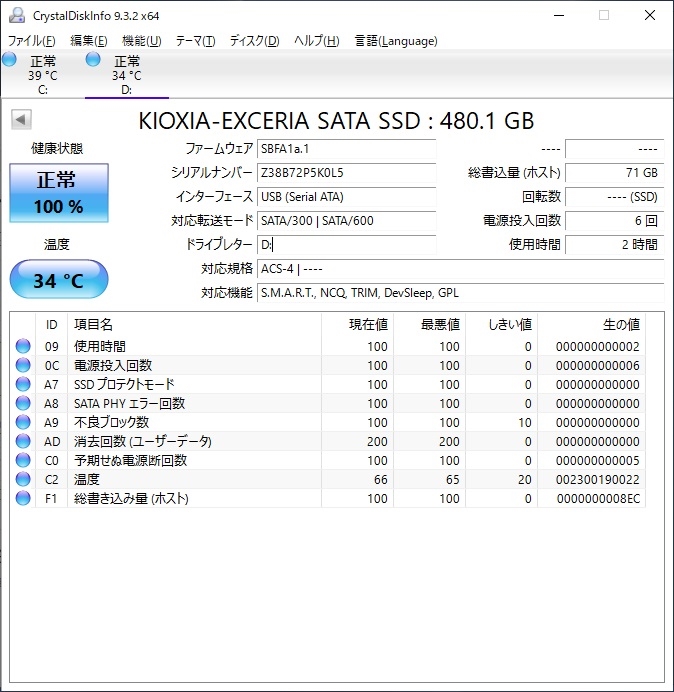Screen dimensions: 674x692
Task: Click status orb in 電源投入回数 row
Action: [x=23, y=365]
